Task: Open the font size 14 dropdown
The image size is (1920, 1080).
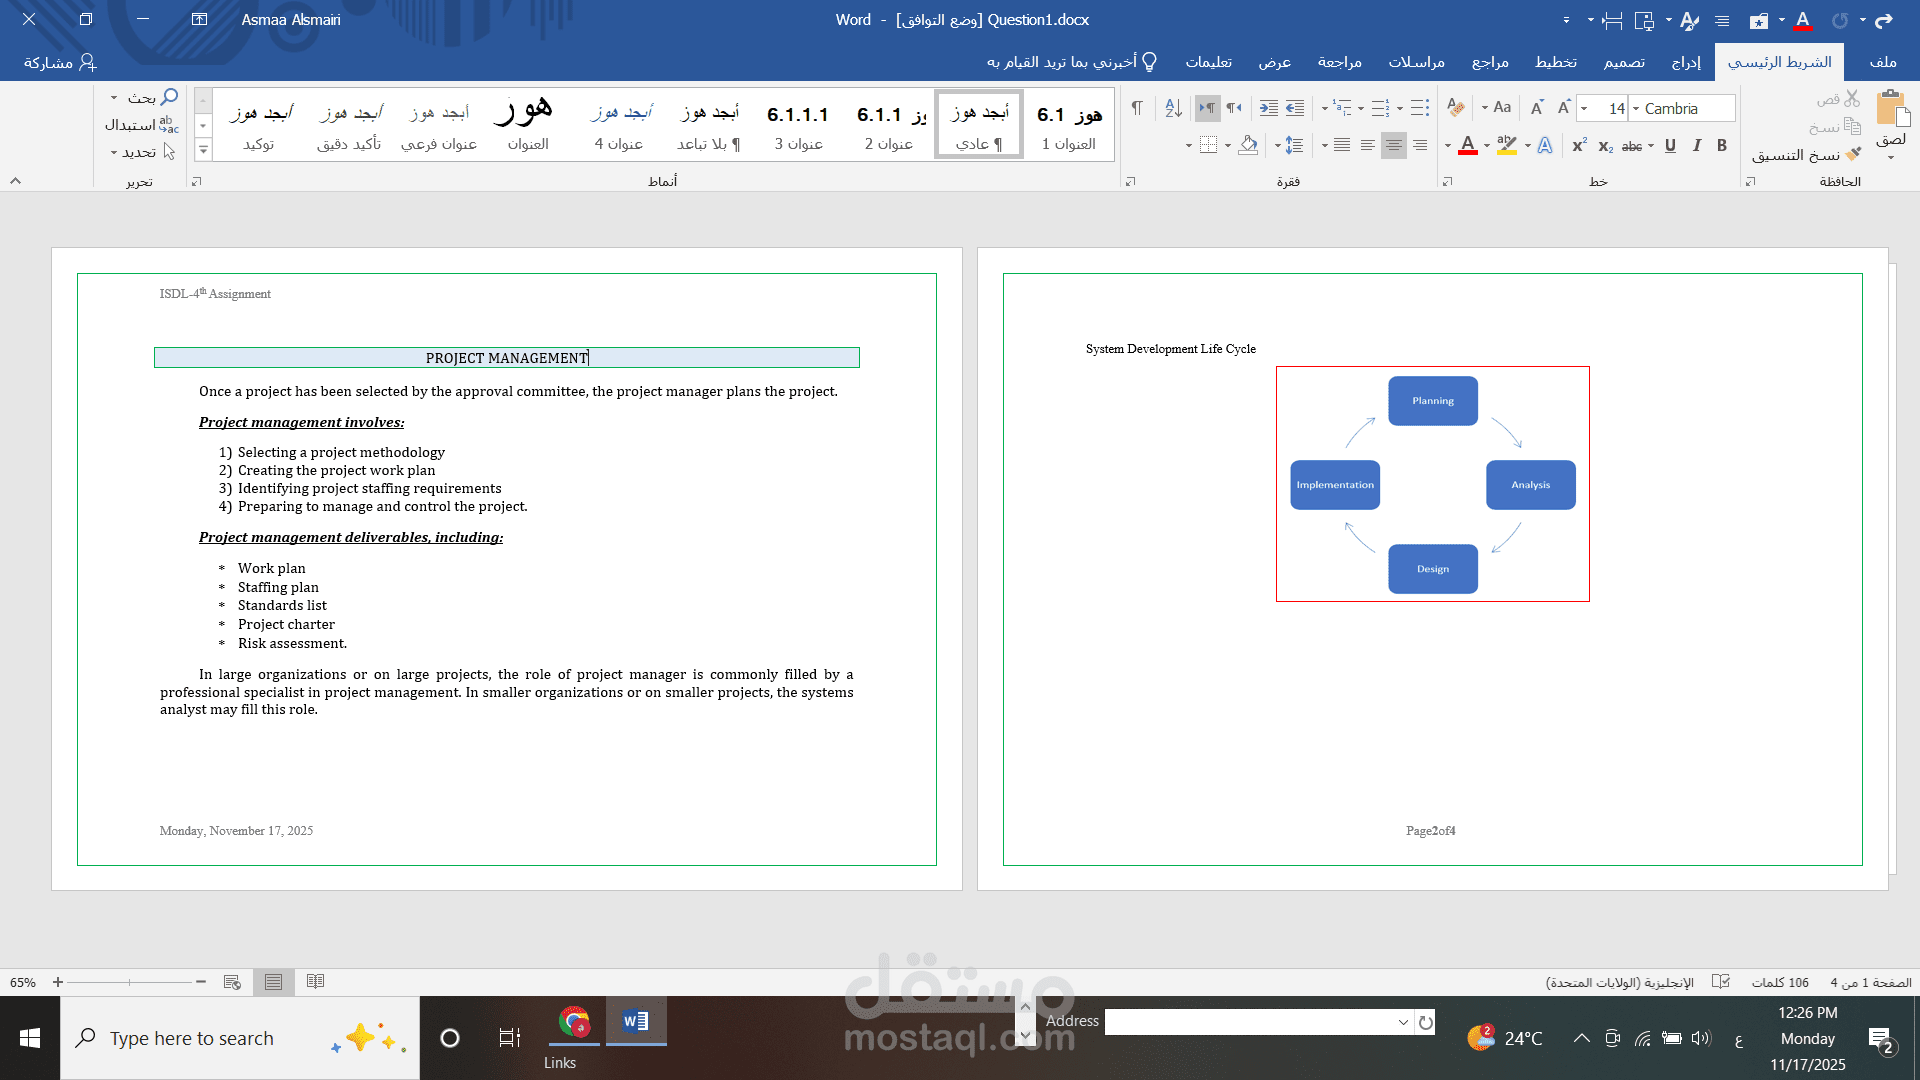Action: click(x=1584, y=109)
